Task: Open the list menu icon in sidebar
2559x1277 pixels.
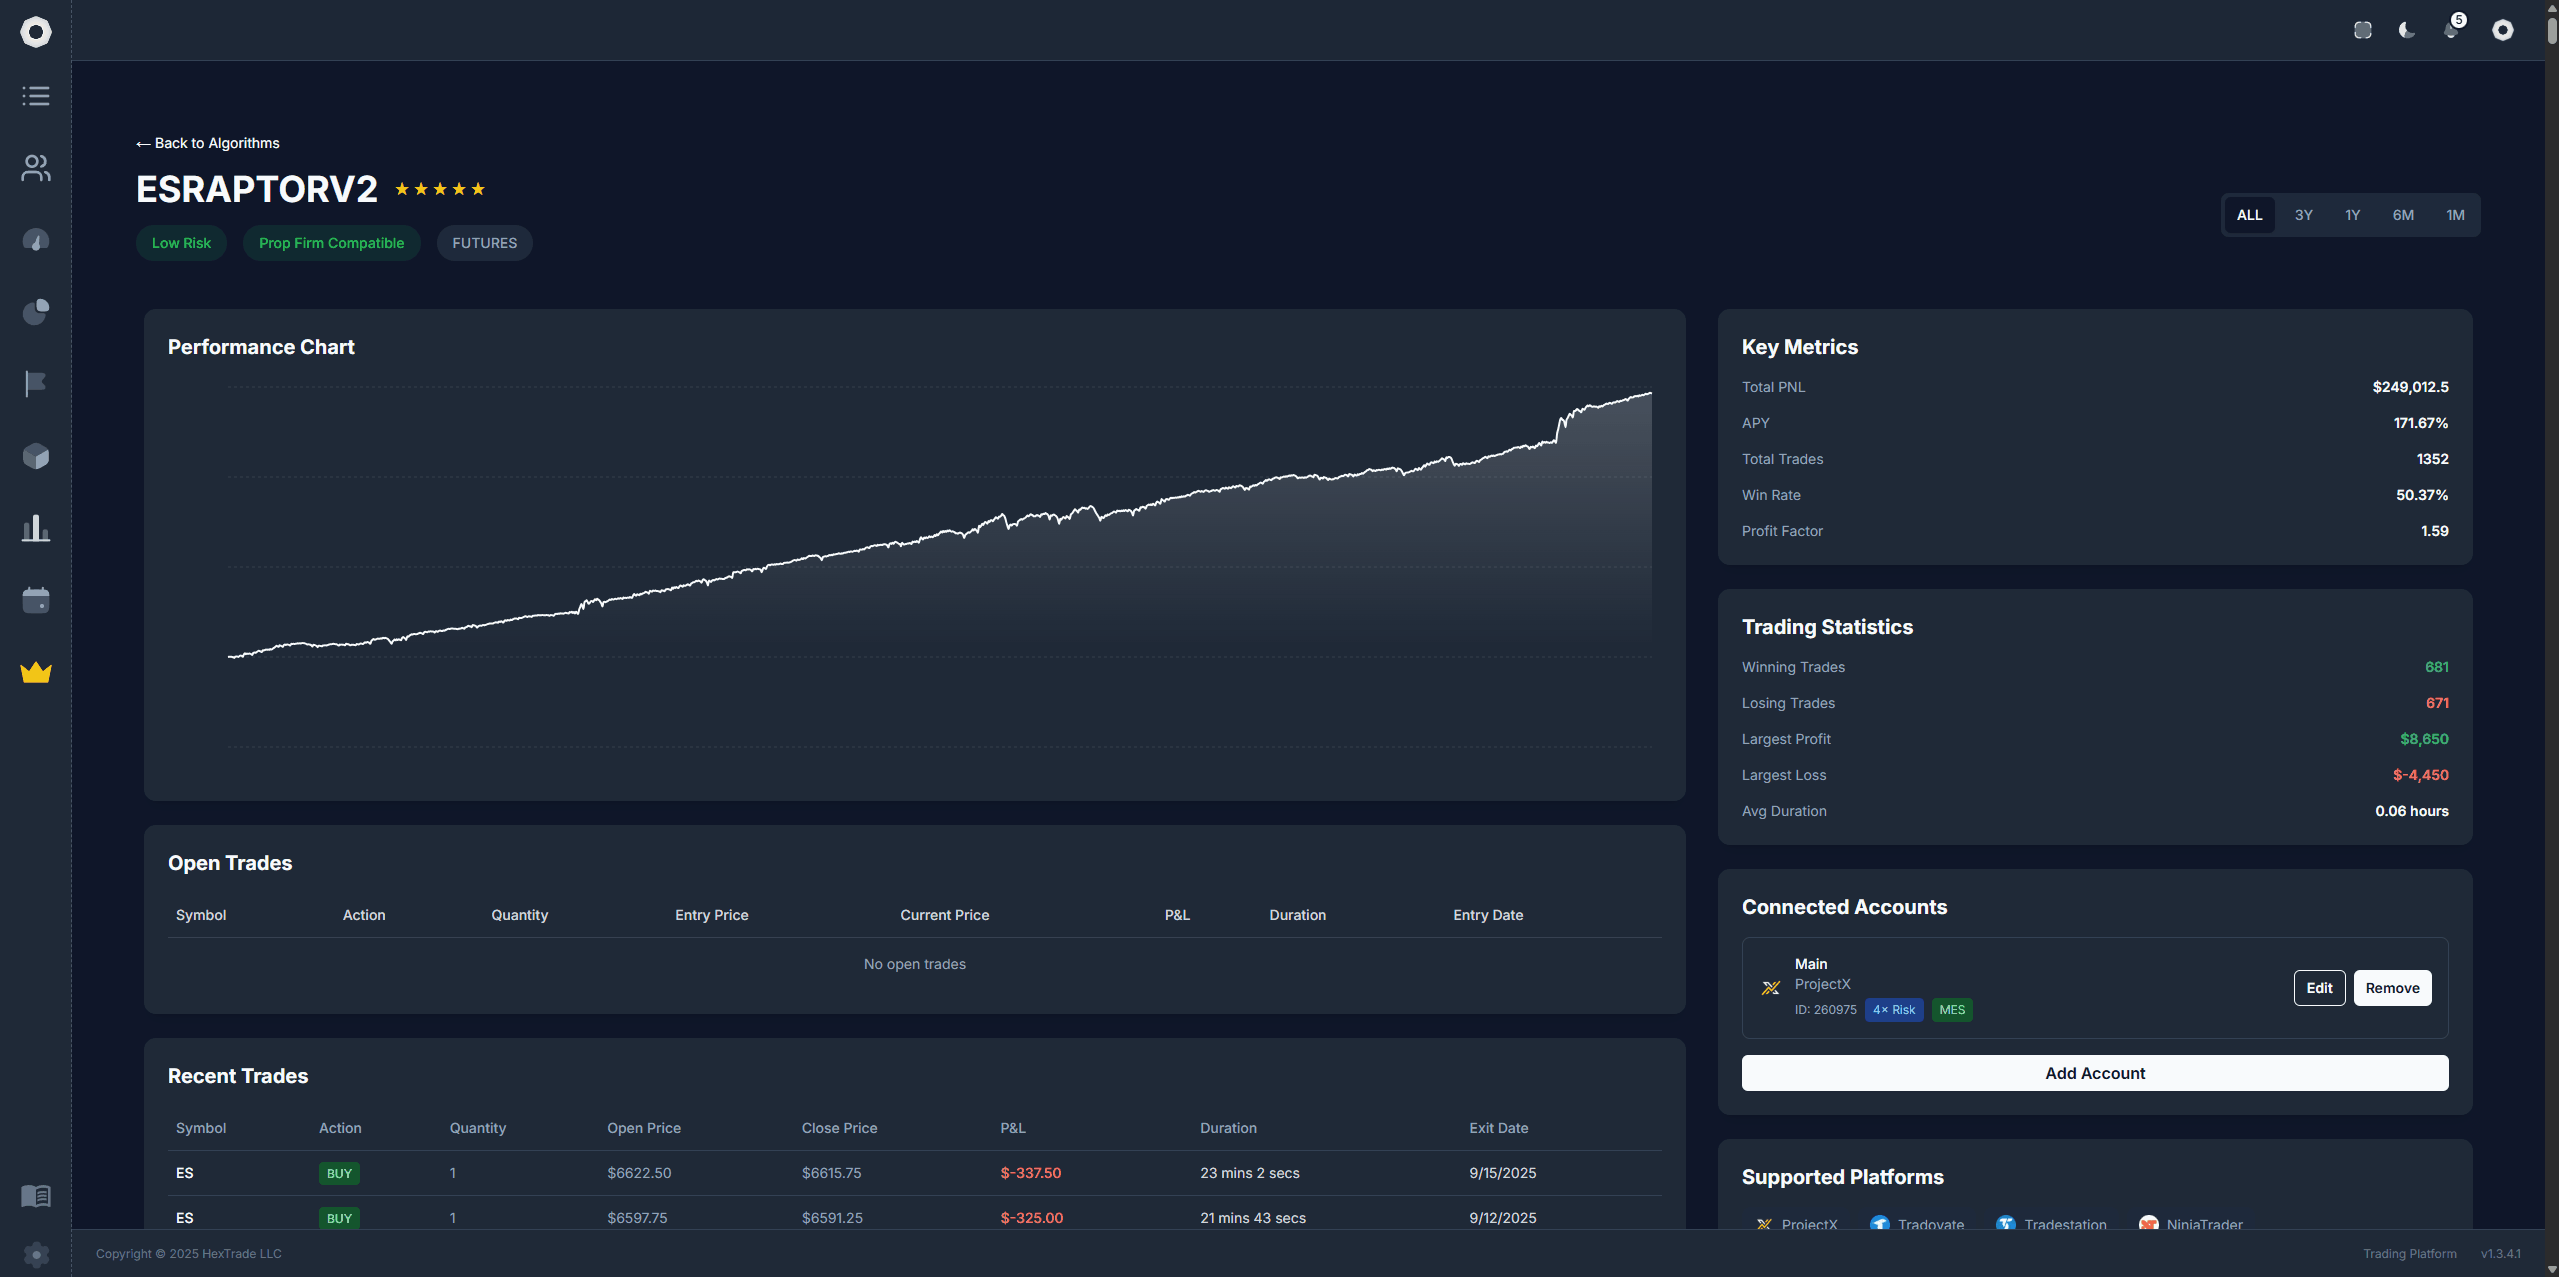Action: click(x=36, y=96)
